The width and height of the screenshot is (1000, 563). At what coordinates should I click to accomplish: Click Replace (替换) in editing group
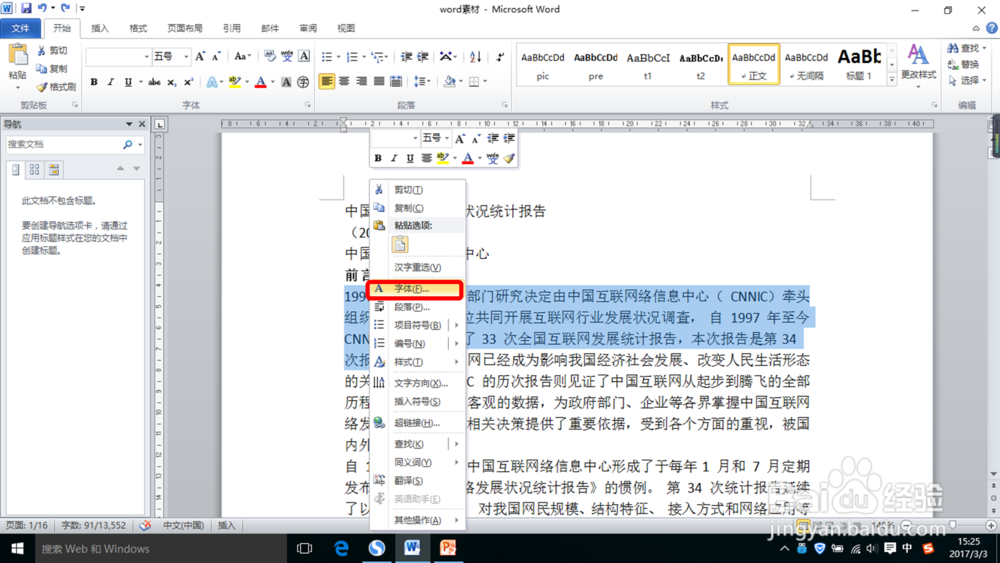(964, 64)
